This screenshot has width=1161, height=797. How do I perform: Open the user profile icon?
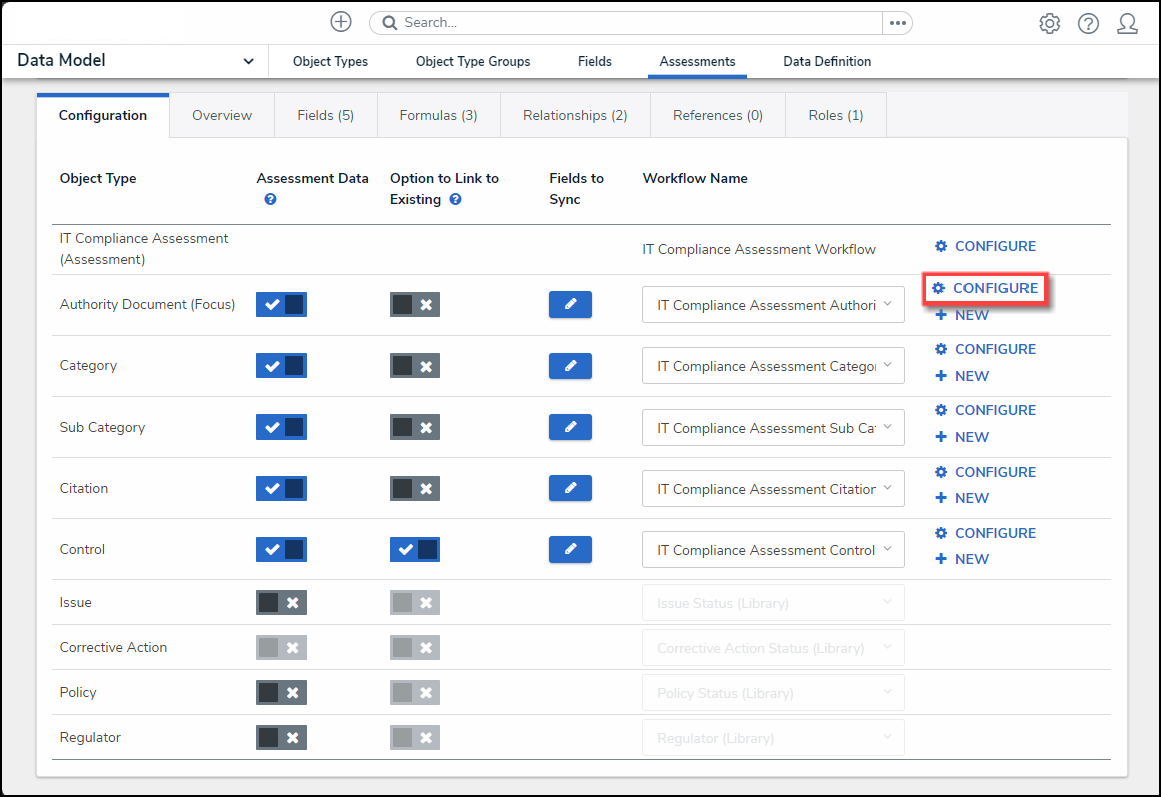(x=1127, y=23)
